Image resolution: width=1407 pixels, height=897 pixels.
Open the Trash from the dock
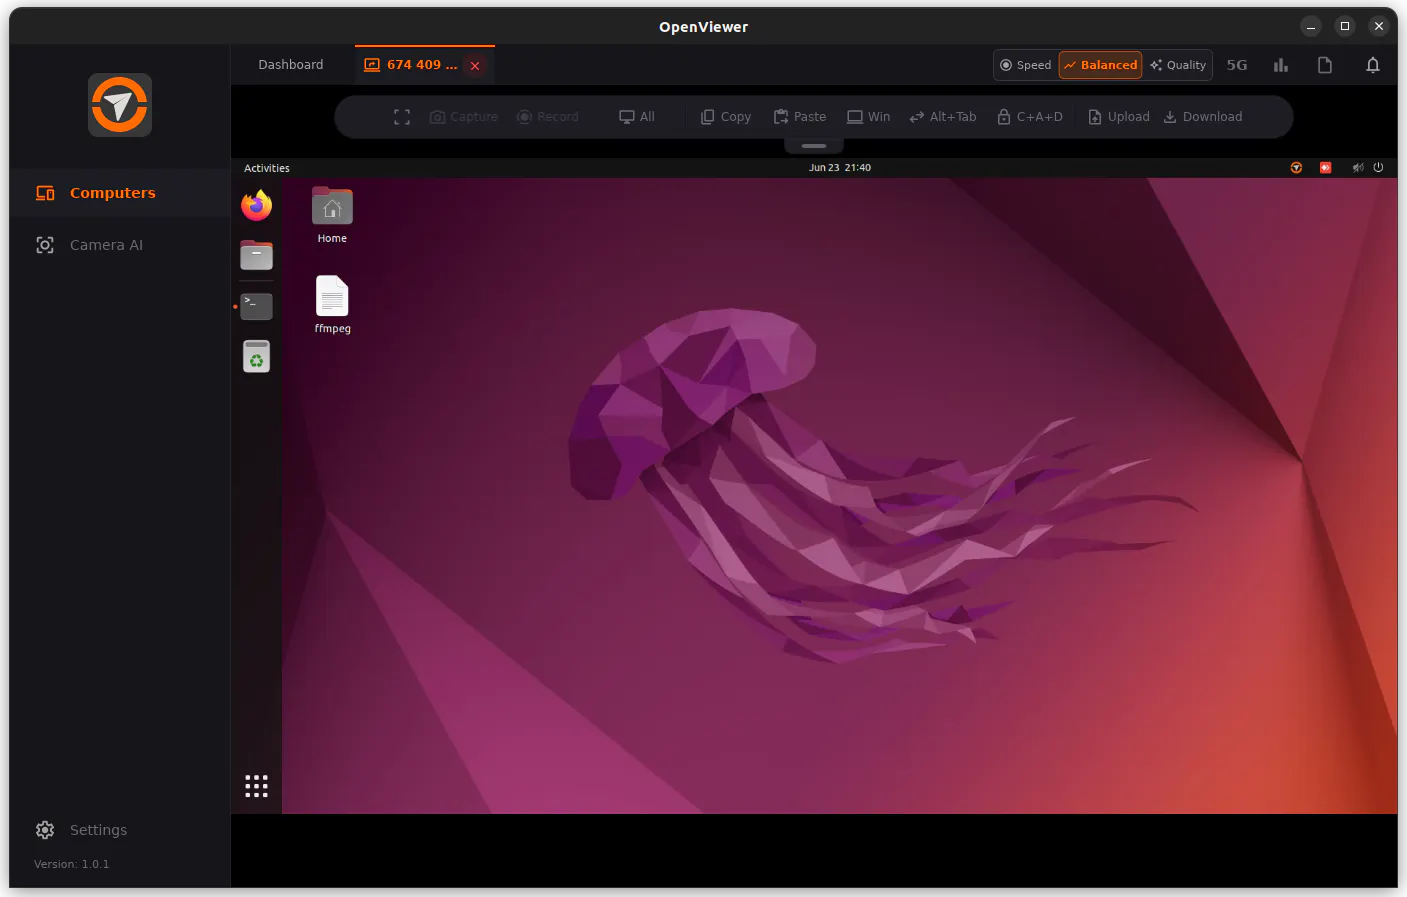(257, 356)
